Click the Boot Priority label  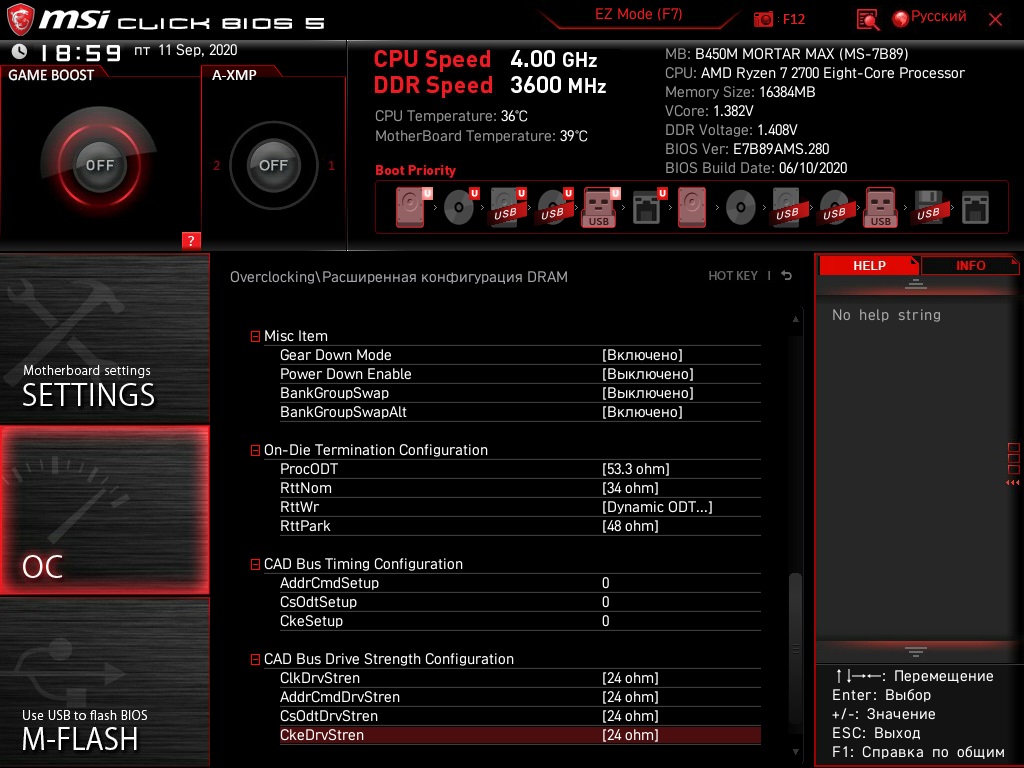tap(415, 170)
